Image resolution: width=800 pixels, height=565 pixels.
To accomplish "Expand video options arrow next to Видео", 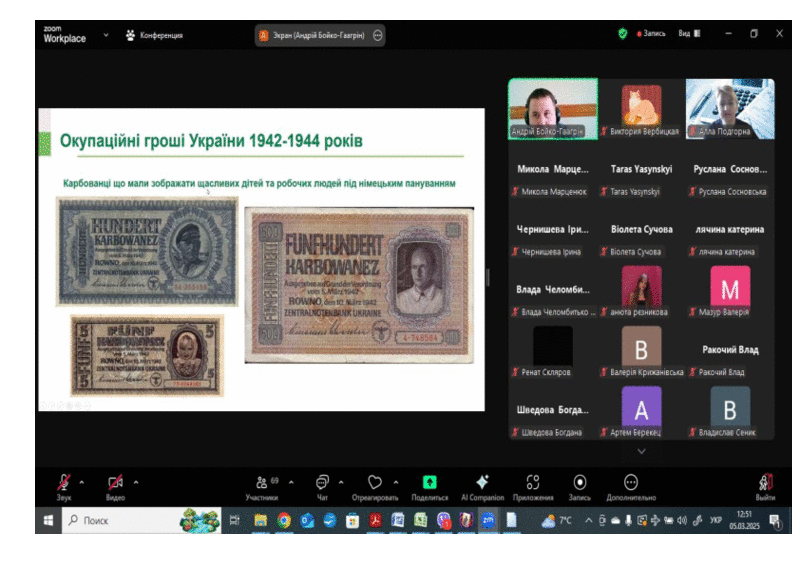I will click(136, 482).
